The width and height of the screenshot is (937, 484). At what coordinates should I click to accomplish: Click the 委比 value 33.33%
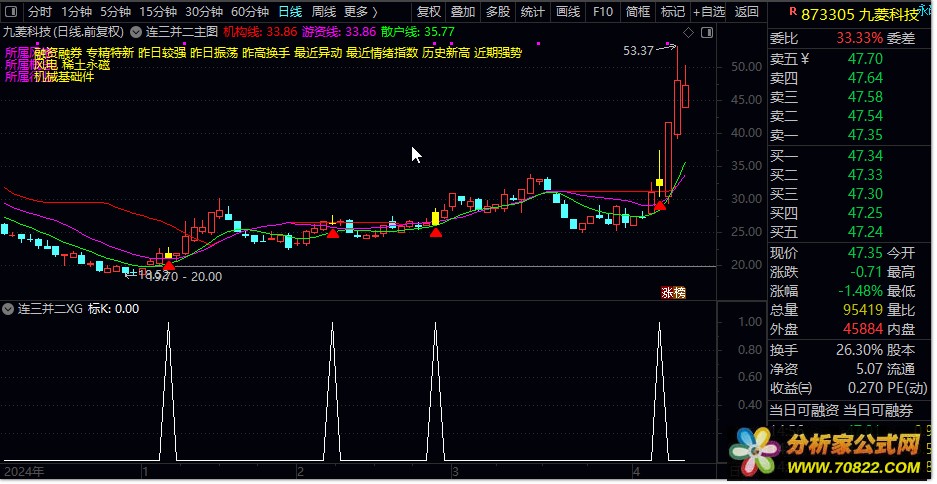pyautogui.click(x=859, y=39)
